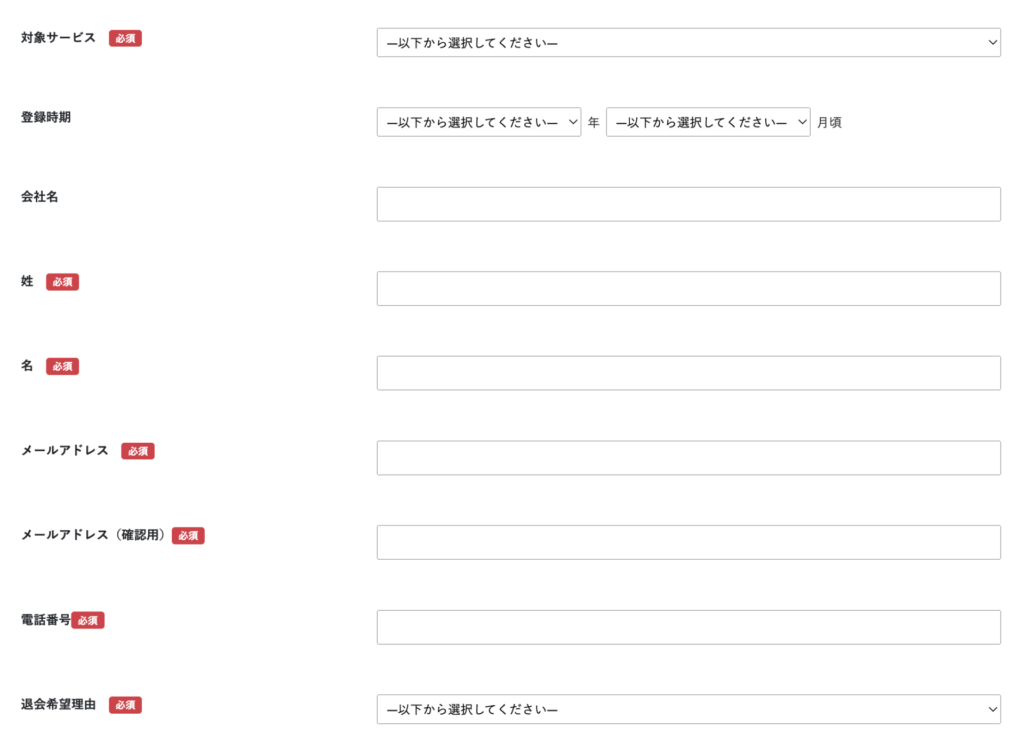
Task: Click the 必須 badge beside メールアドレス
Action: (x=138, y=451)
